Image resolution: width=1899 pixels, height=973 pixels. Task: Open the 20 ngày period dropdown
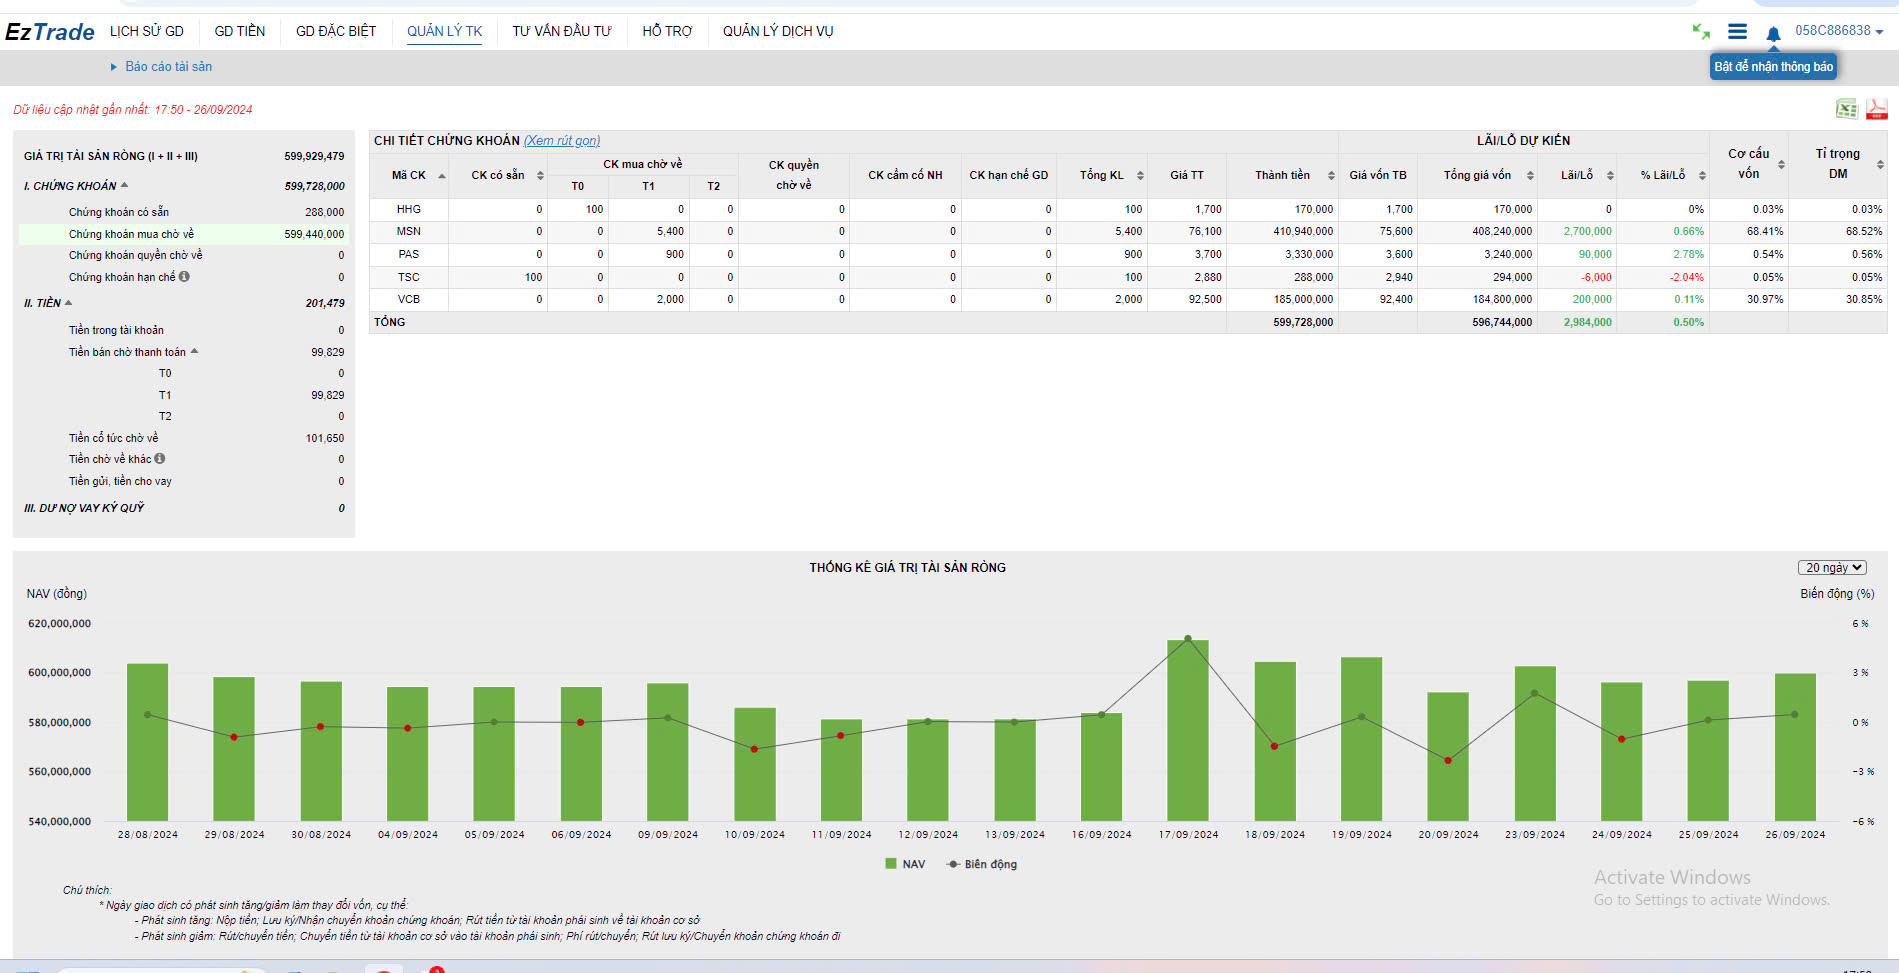(1832, 567)
